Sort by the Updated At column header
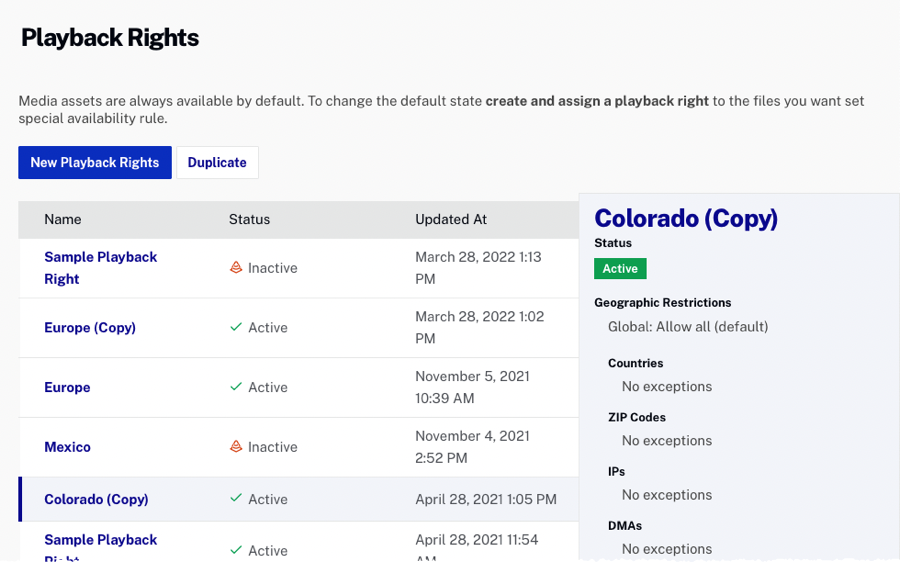Image resolution: width=900 pixels, height=562 pixels. coord(451,219)
